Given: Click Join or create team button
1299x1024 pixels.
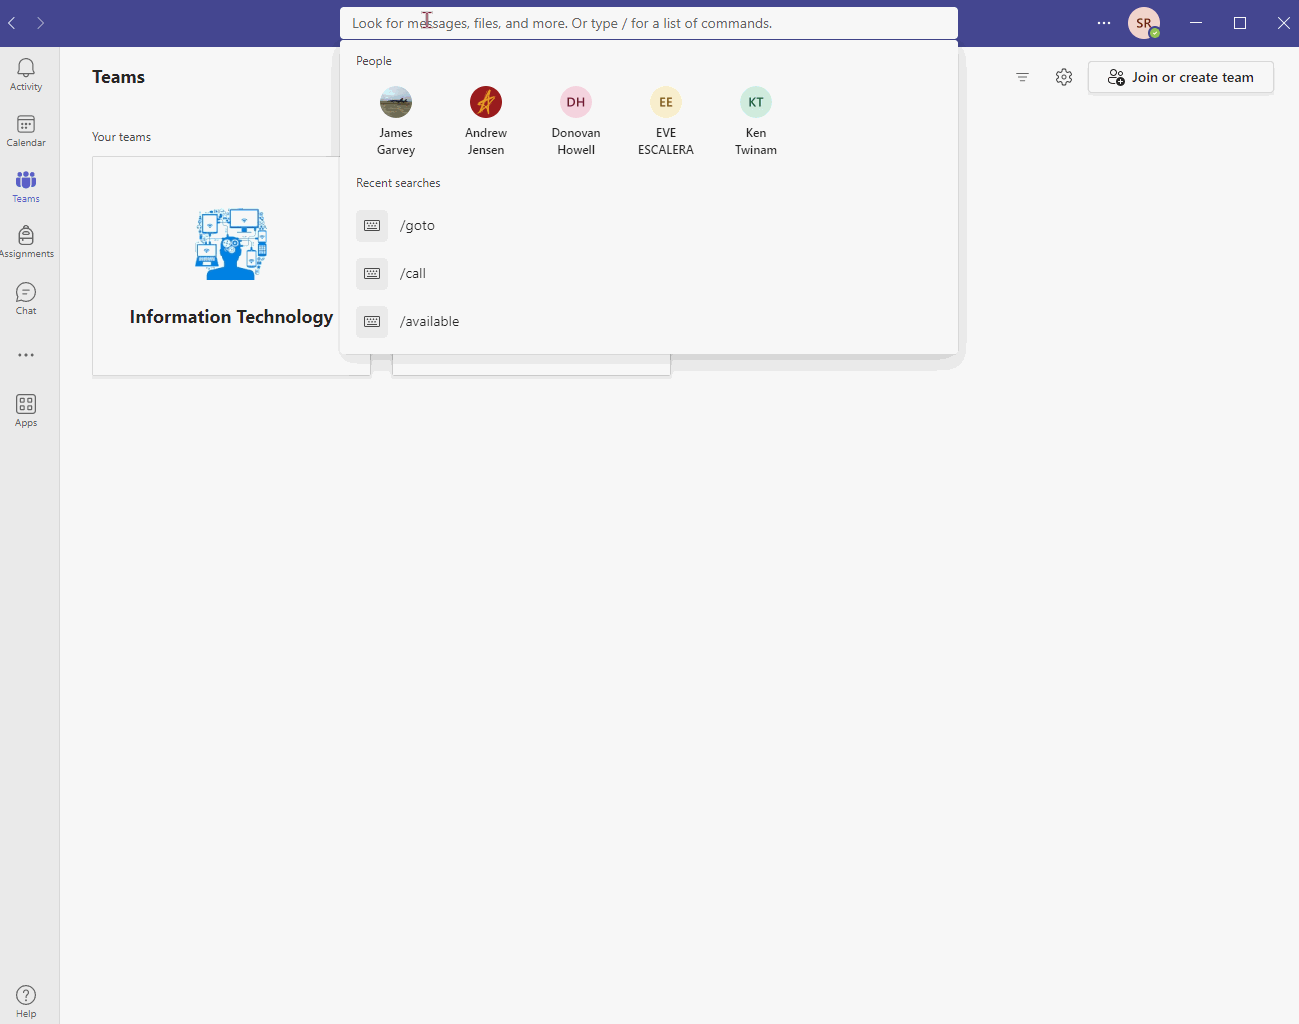Looking at the screenshot, I should pos(1181,77).
